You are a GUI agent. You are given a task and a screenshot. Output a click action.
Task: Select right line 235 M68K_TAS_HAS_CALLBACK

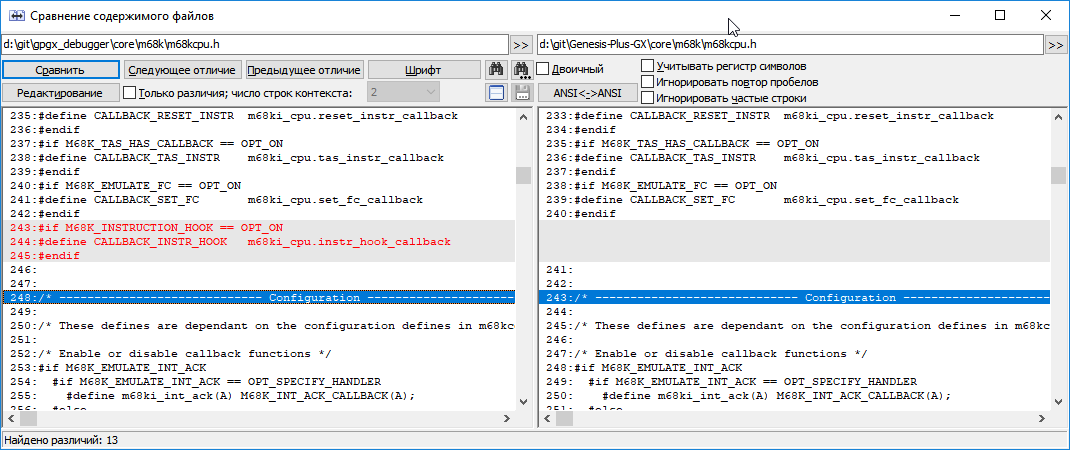tap(794, 143)
